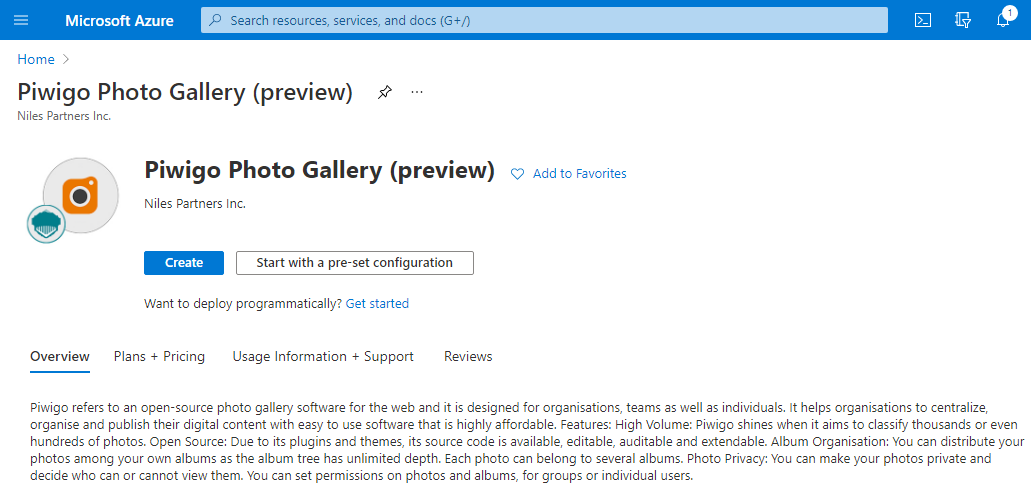
Task: Start with a pre-set configuration
Action: 354,263
